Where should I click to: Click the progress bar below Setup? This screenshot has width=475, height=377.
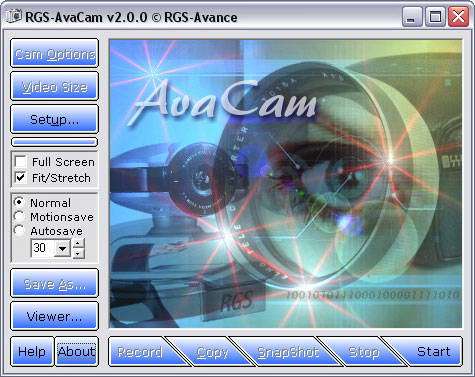(55, 142)
